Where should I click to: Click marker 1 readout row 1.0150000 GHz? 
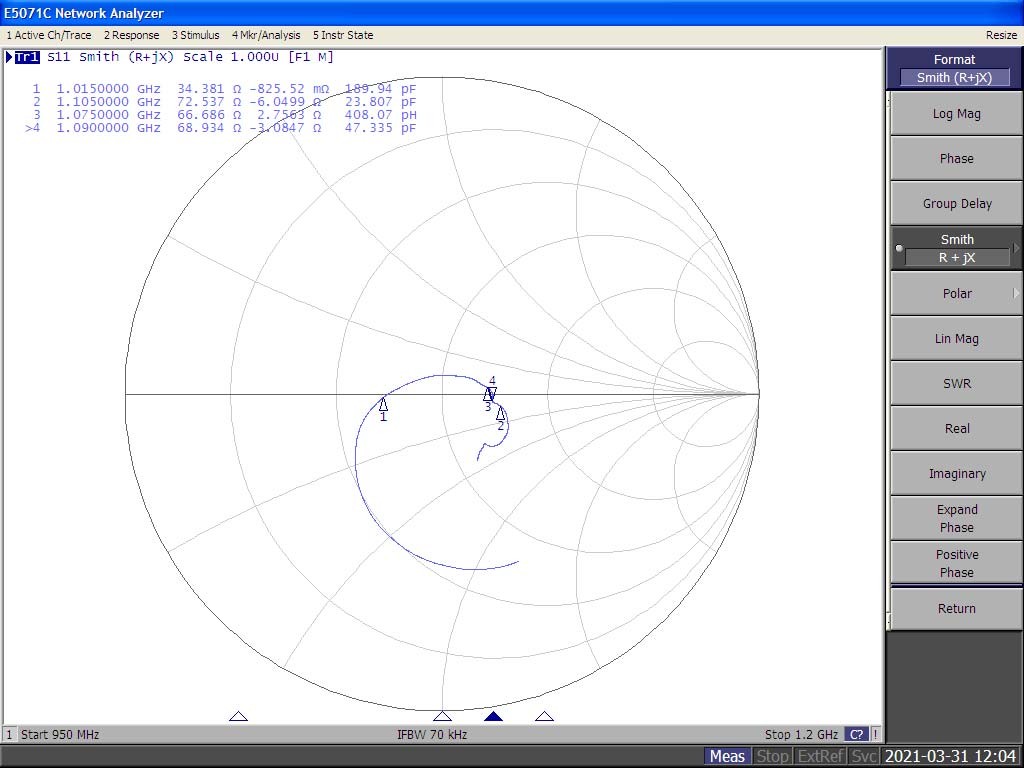[x=224, y=89]
